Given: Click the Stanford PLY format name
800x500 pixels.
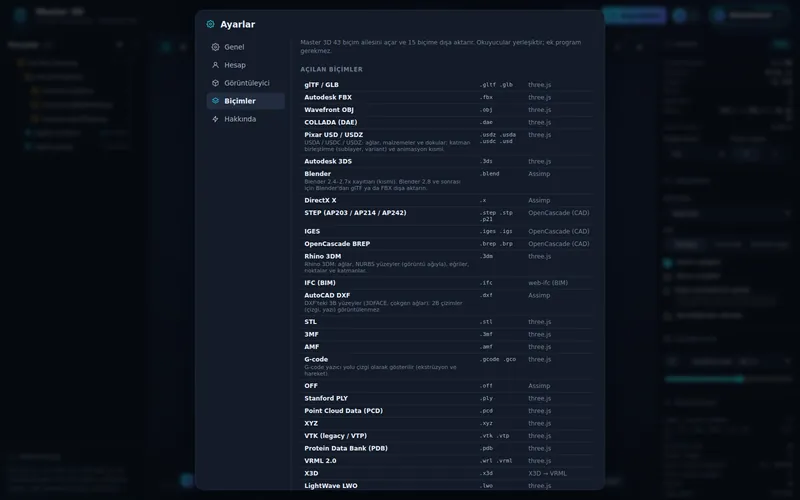Looking at the screenshot, I should [326, 398].
